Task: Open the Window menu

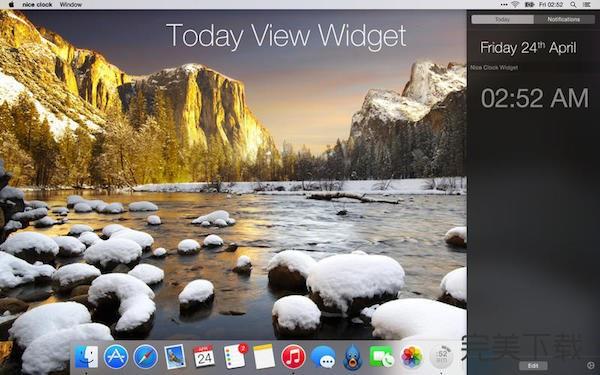Action: pos(71,5)
